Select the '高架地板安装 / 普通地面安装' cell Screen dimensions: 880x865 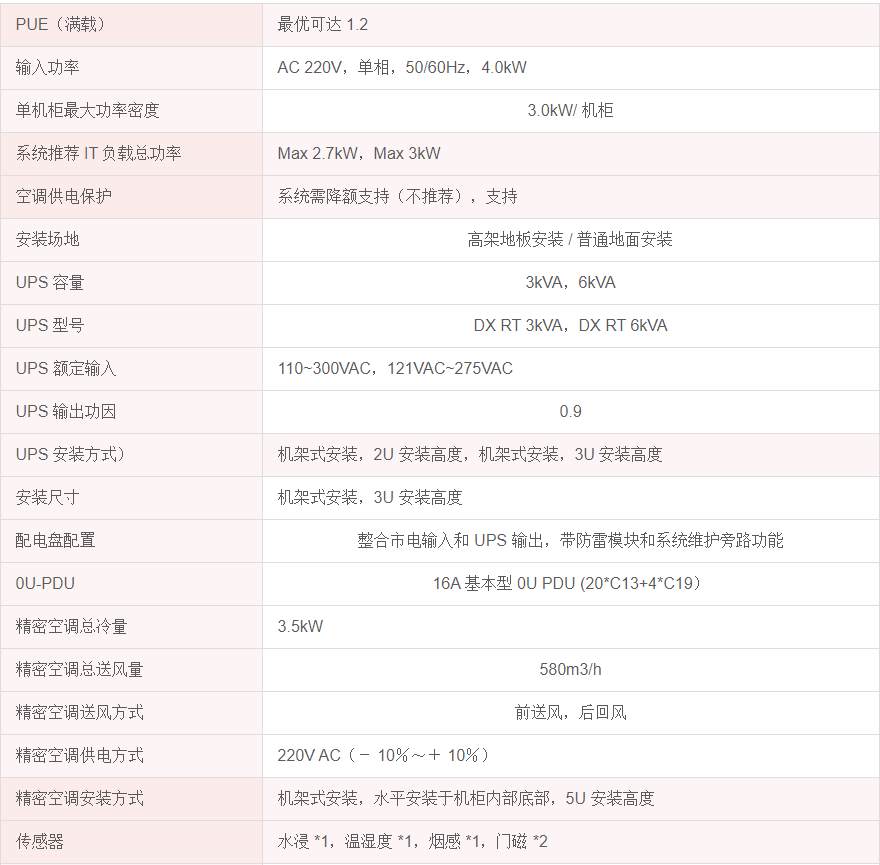(570, 239)
